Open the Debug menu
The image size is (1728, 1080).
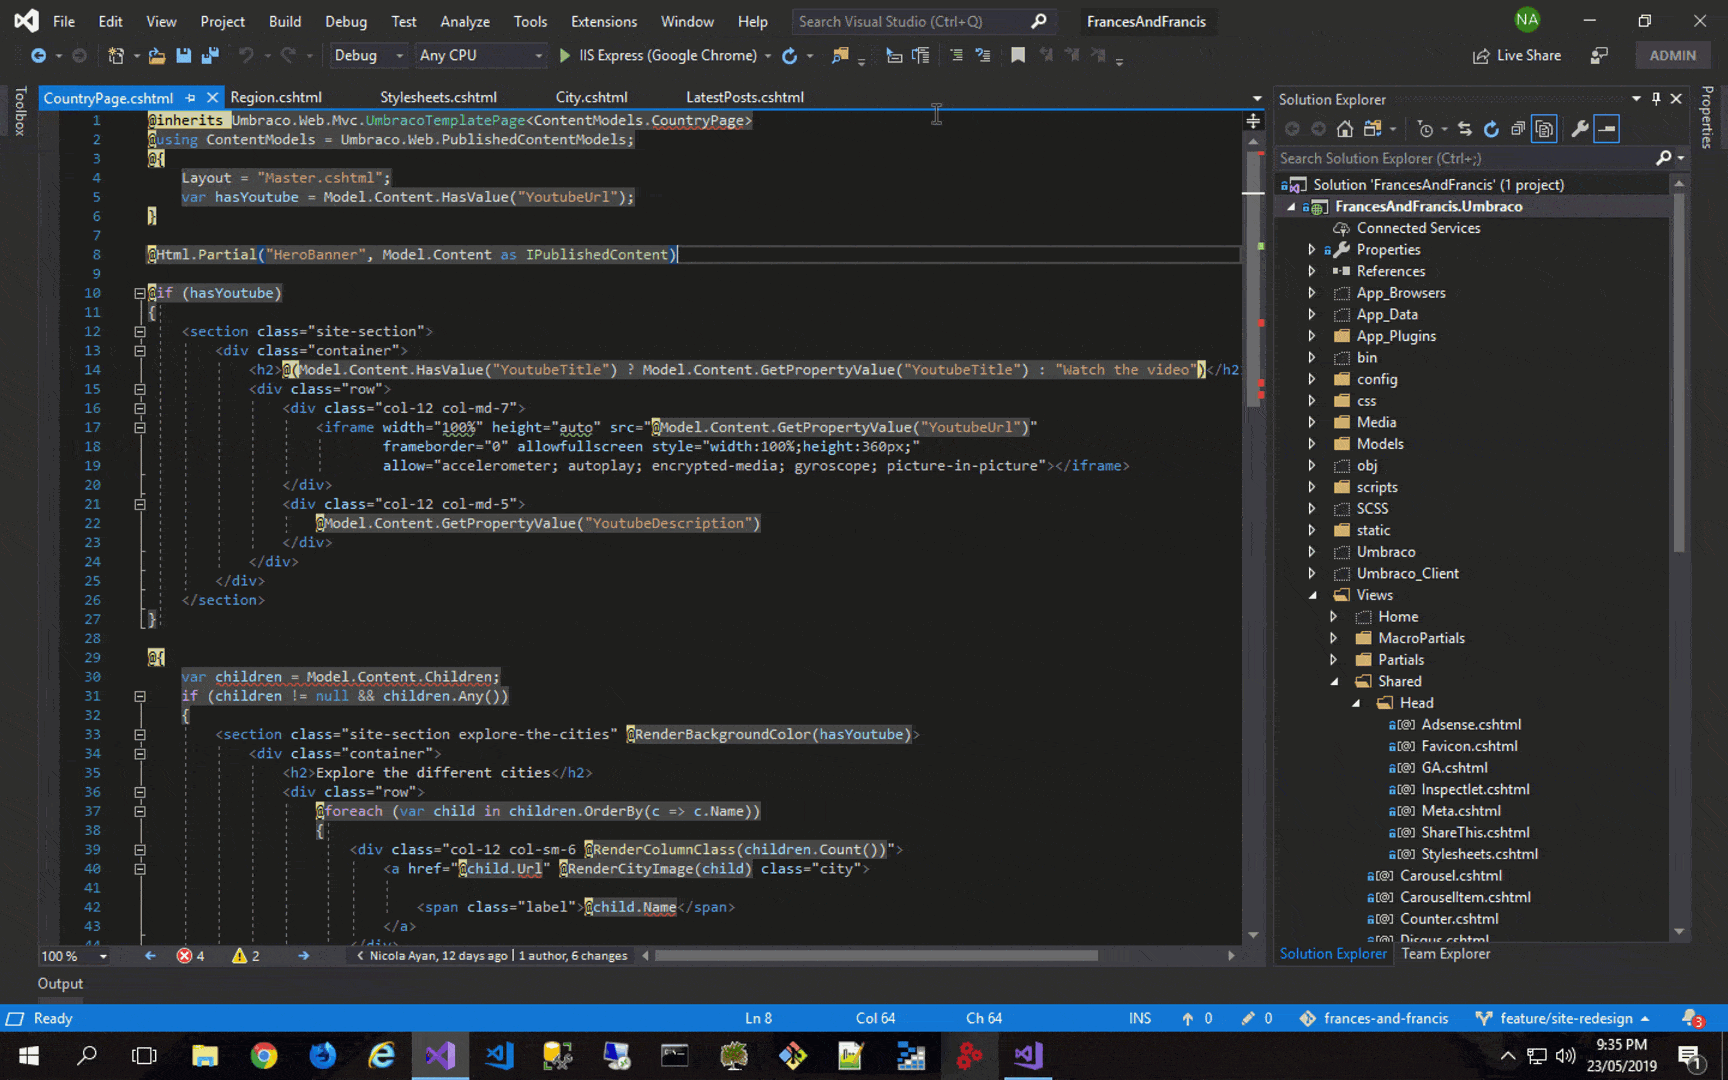346,21
